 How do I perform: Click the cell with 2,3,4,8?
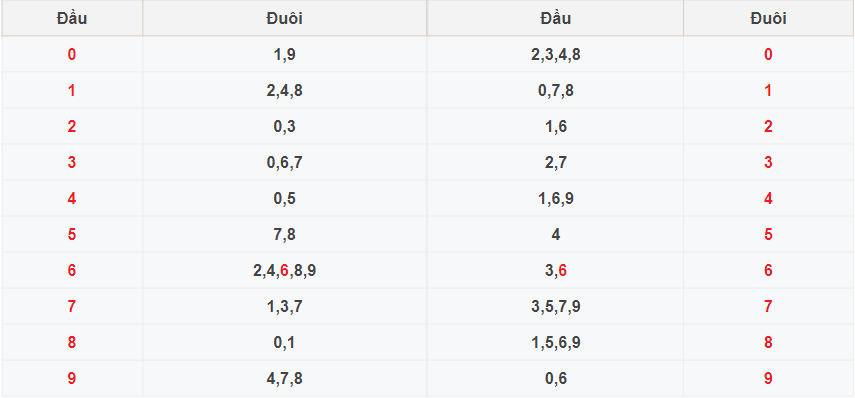tap(555, 55)
